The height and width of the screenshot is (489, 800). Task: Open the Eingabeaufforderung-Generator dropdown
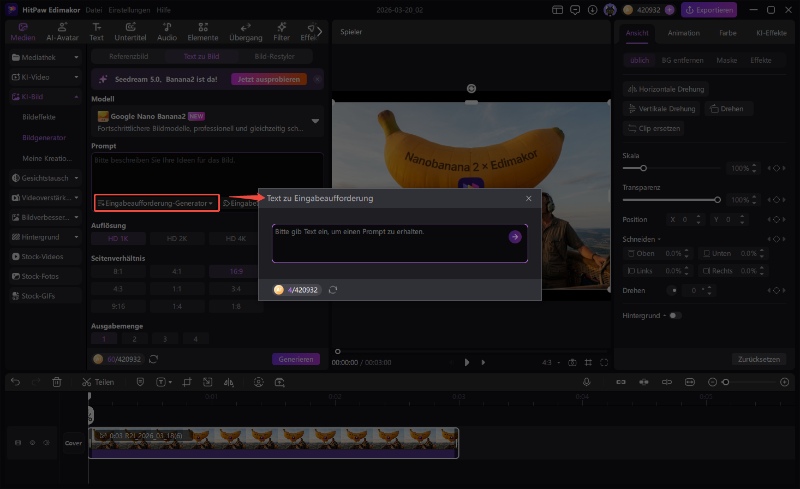click(157, 203)
